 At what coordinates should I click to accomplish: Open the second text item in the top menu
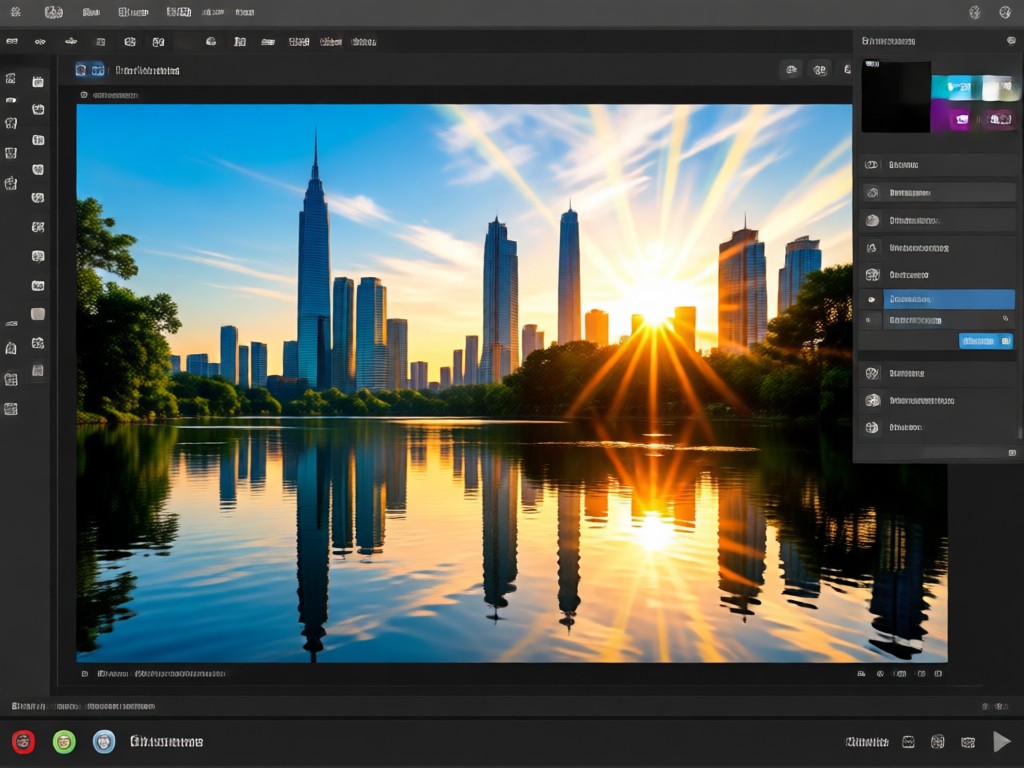[133, 12]
